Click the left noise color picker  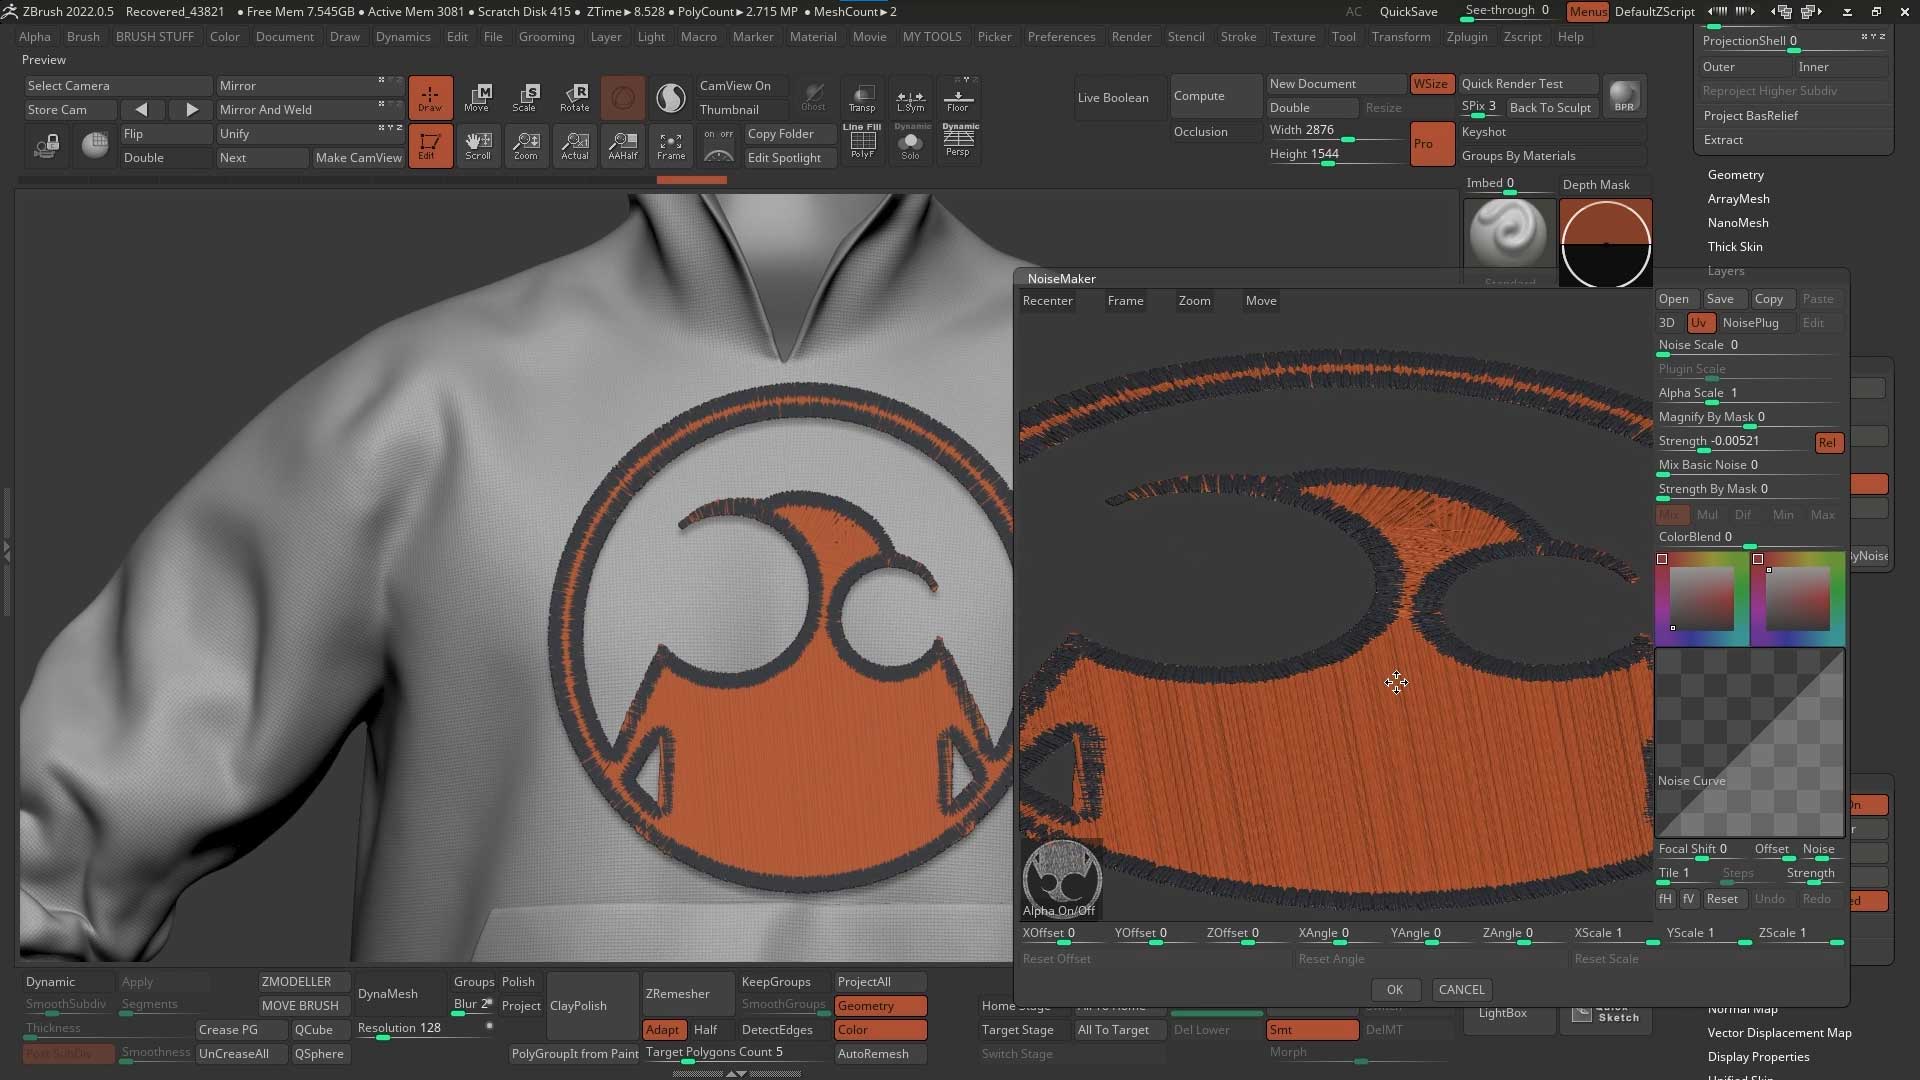click(1702, 598)
